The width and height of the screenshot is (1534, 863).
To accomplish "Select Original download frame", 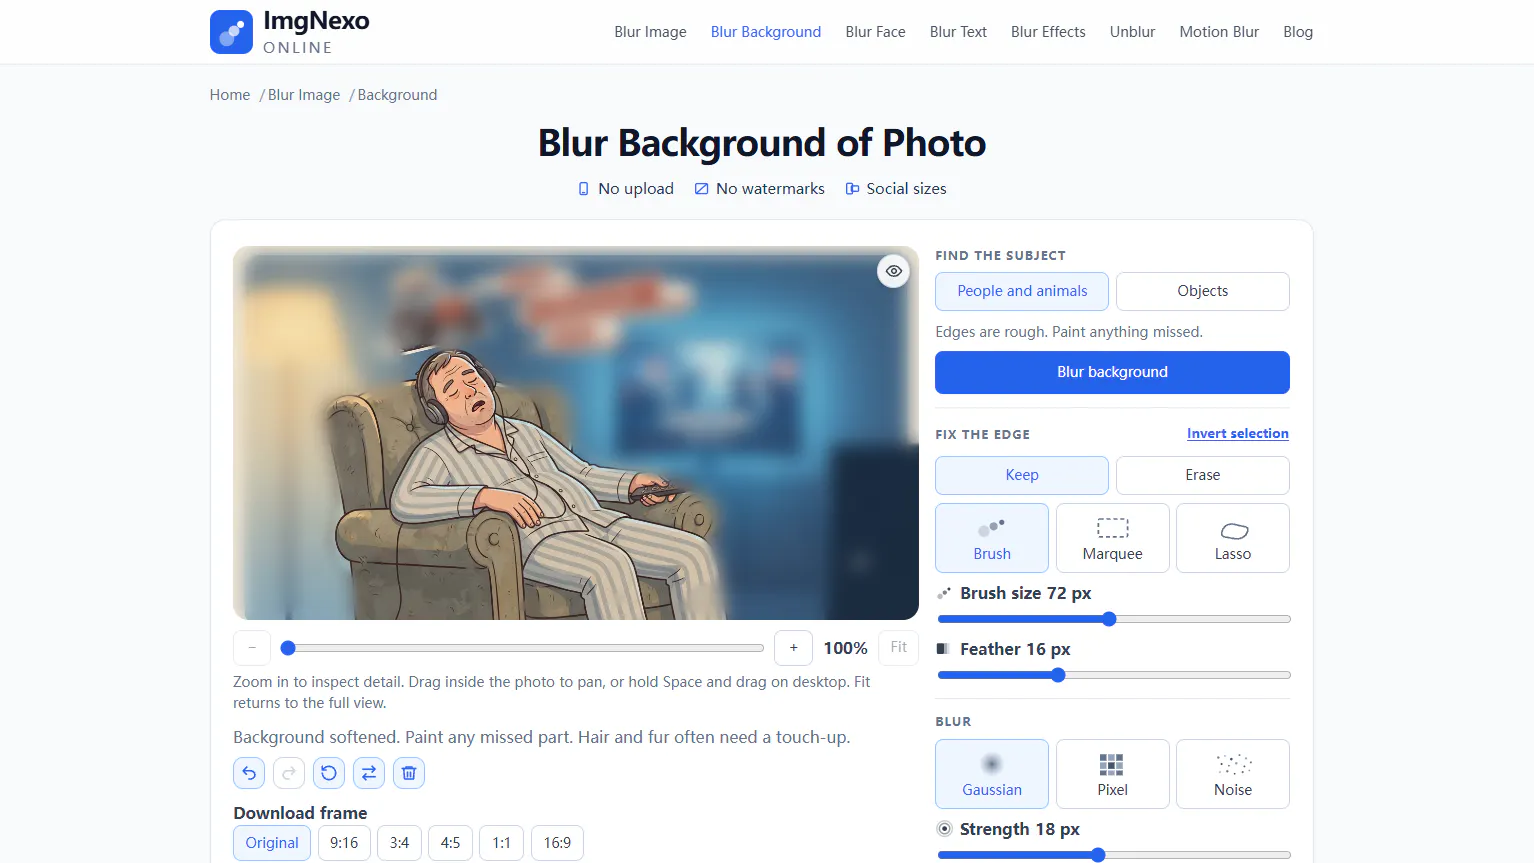I will [x=272, y=843].
